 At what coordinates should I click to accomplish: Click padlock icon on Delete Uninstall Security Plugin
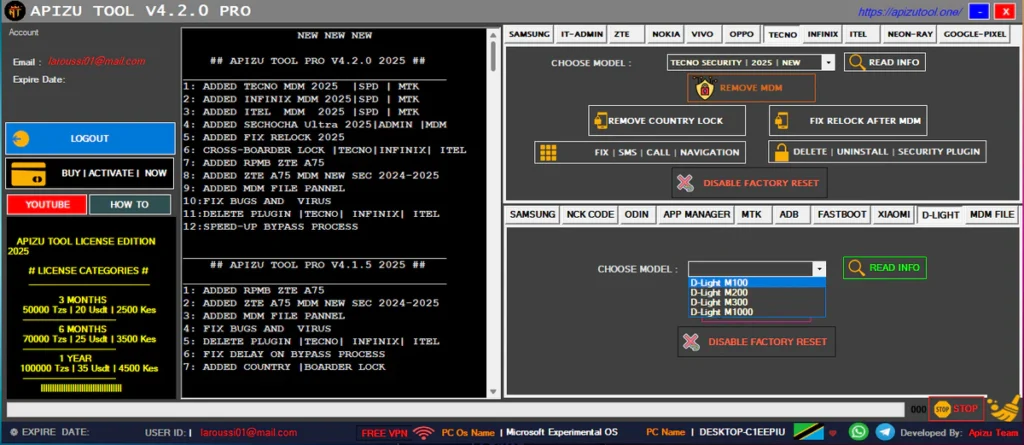781,152
